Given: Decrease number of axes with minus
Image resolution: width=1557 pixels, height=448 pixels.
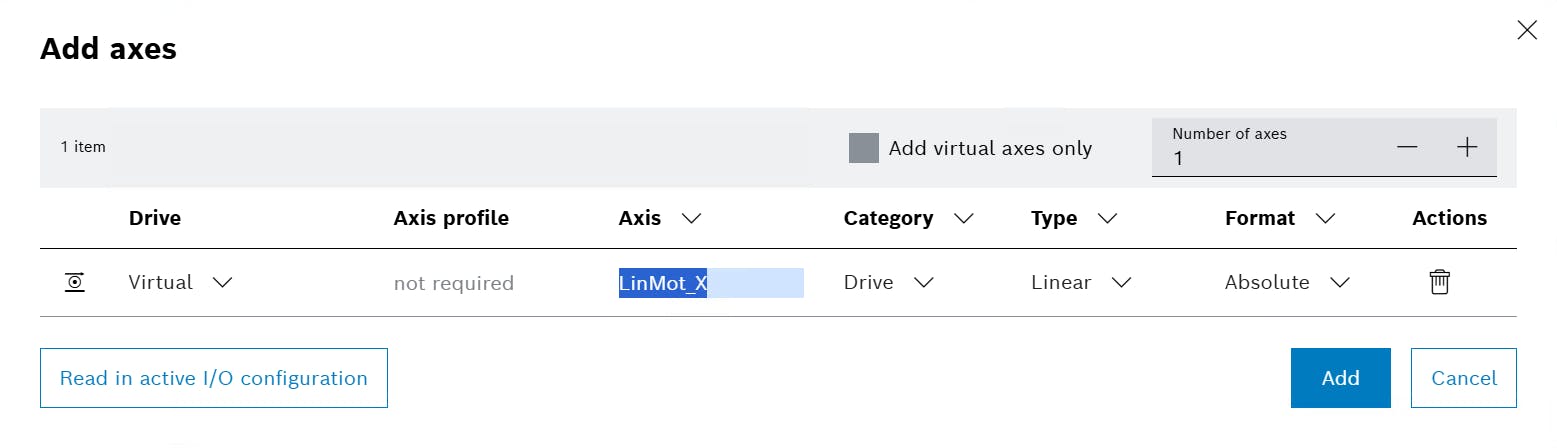Looking at the screenshot, I should (1407, 147).
